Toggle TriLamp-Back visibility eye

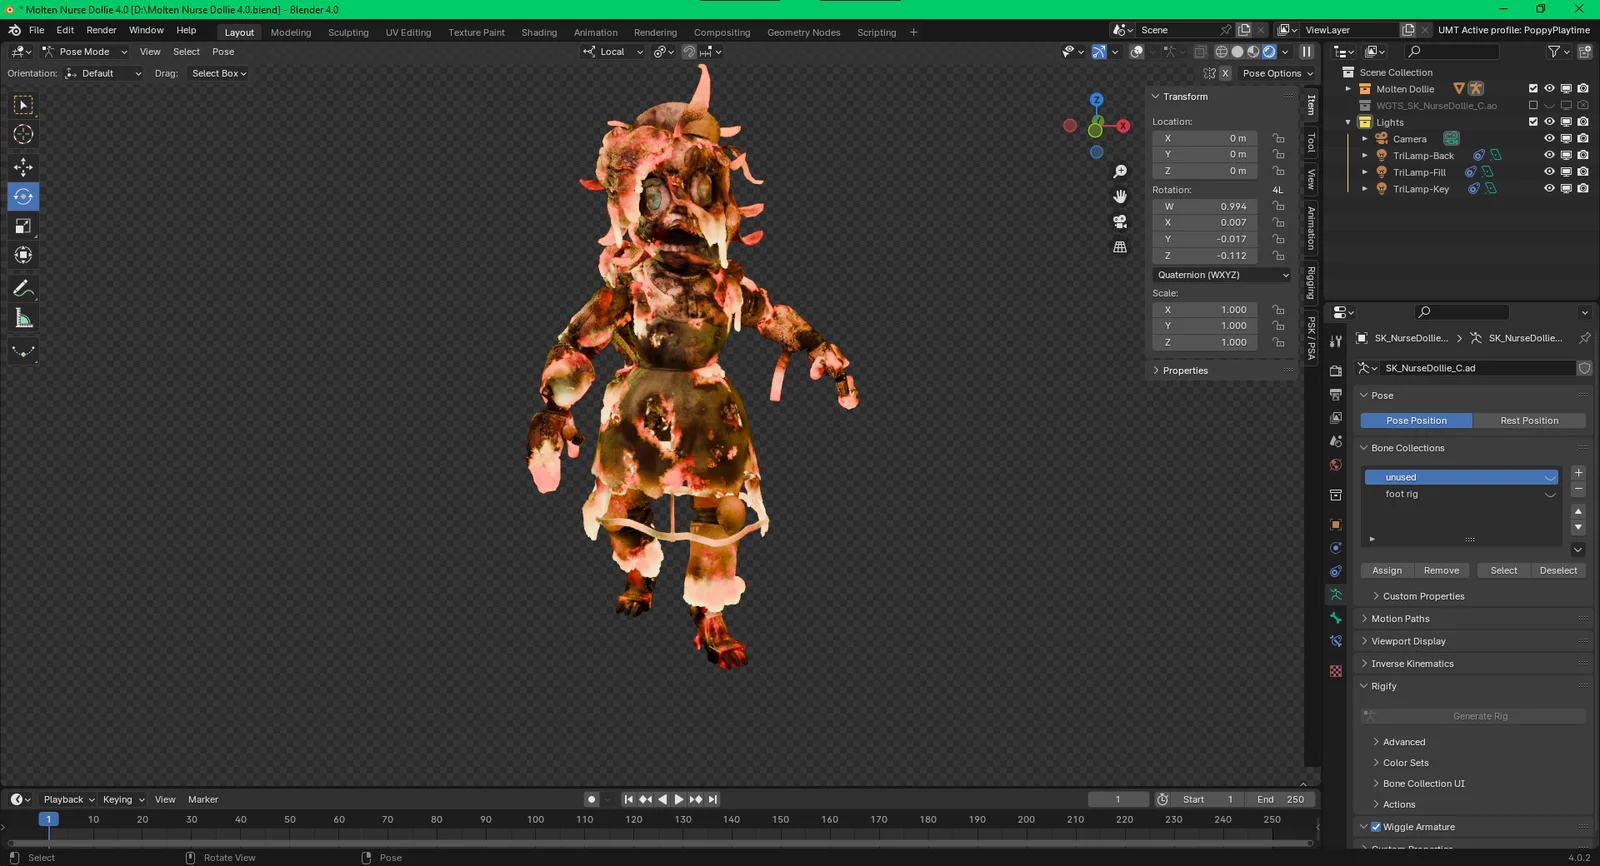1549,155
